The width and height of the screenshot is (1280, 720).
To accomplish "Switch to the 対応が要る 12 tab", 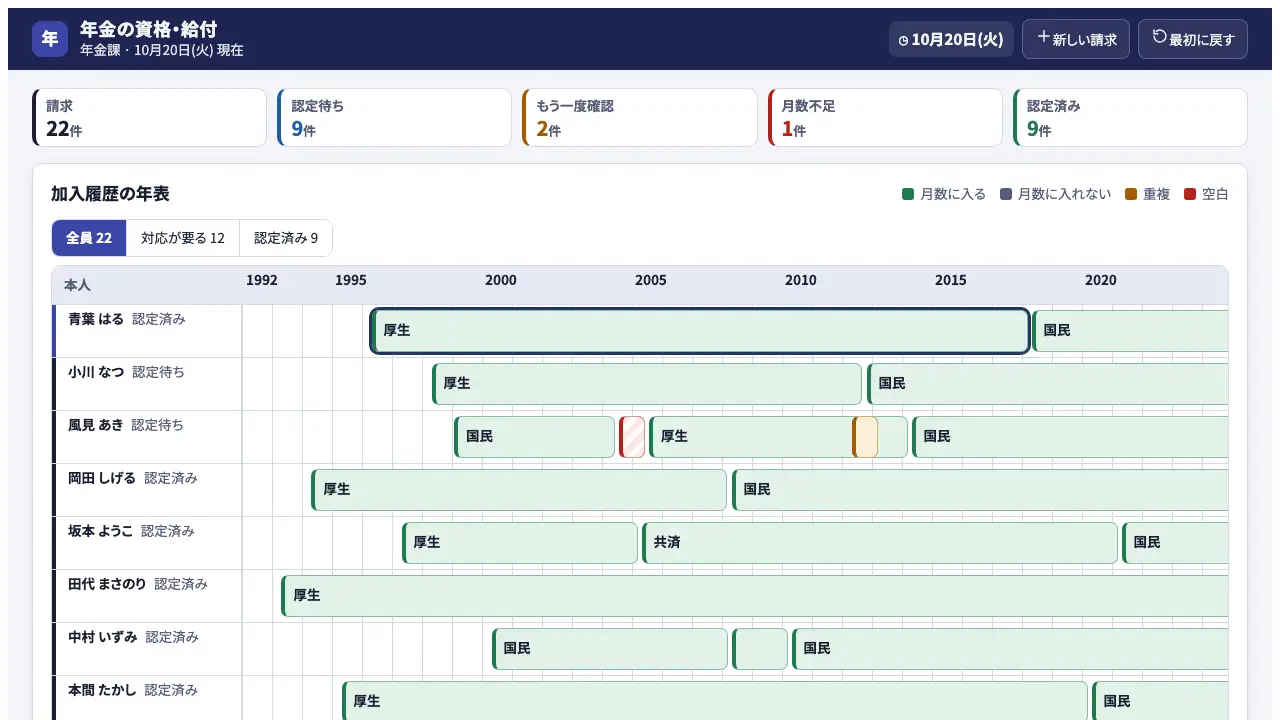I will click(x=183, y=238).
